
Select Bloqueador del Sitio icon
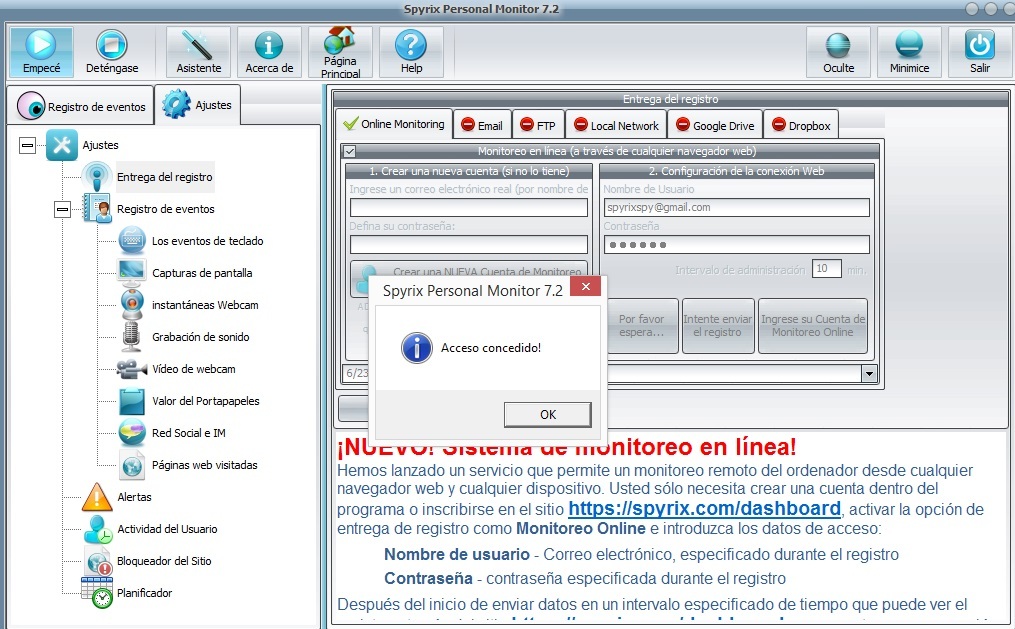pos(98,561)
